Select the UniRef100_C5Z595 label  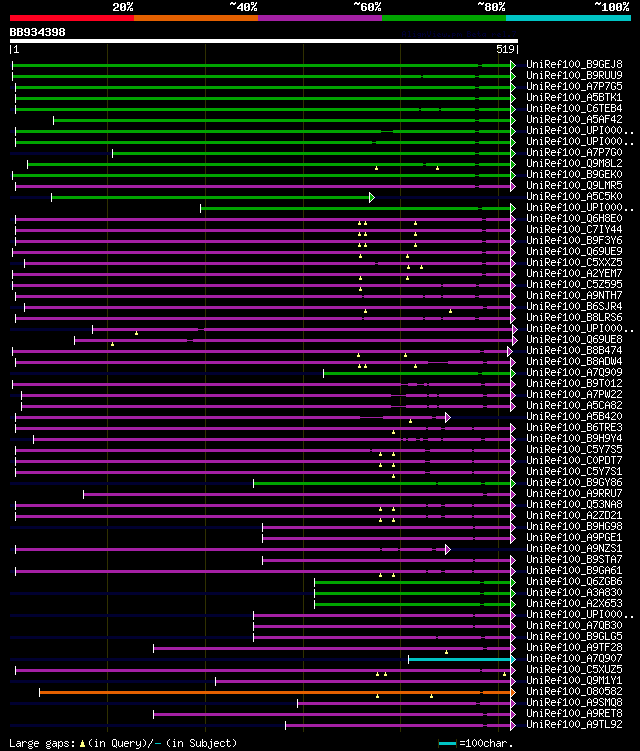point(574,284)
